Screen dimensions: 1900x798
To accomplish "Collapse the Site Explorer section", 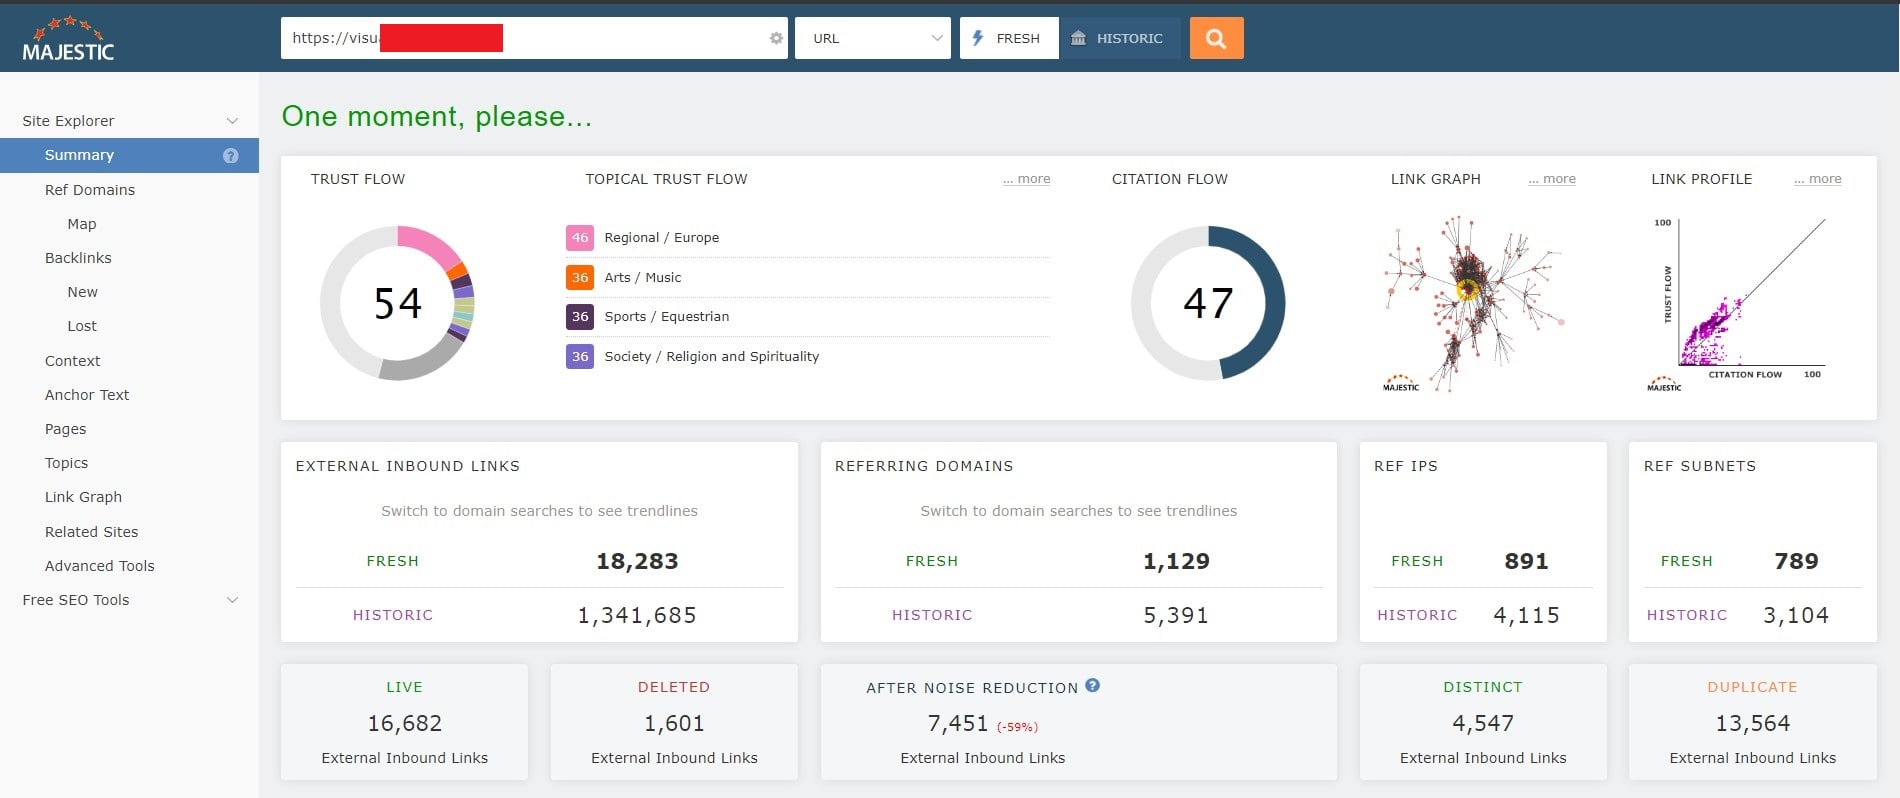I will point(232,121).
